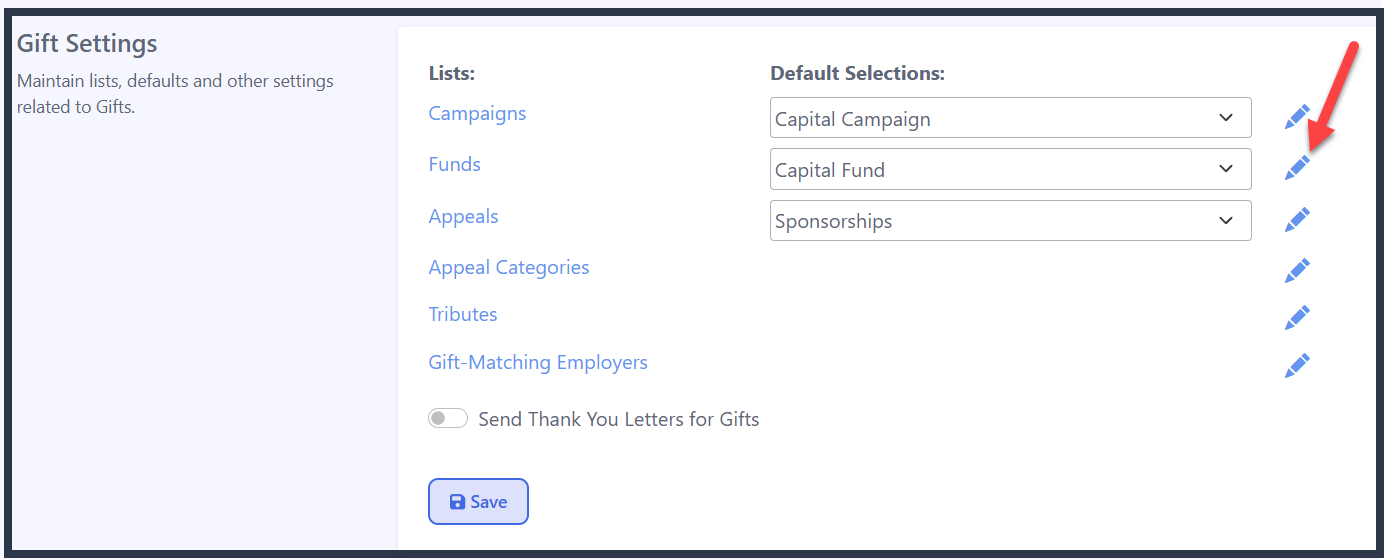The image size is (1384, 560).
Task: Open the Funds list link
Action: pos(455,164)
